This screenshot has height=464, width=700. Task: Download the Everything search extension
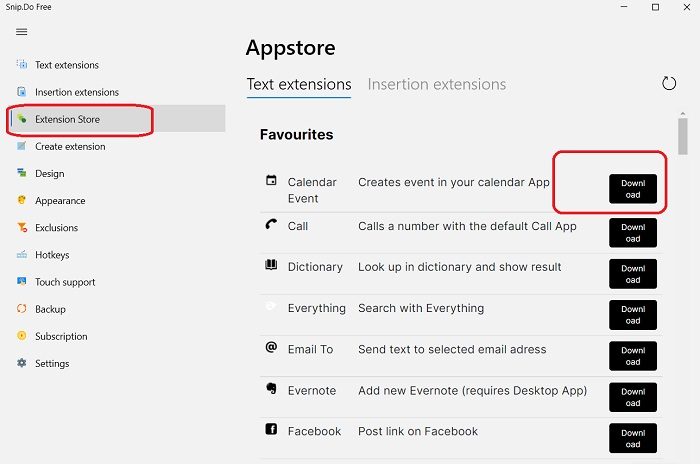633,315
